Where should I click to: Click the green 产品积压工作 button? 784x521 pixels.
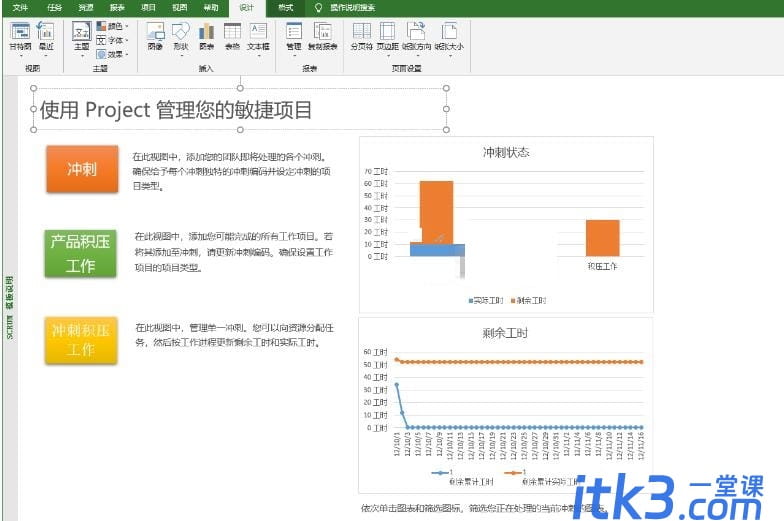(80, 254)
